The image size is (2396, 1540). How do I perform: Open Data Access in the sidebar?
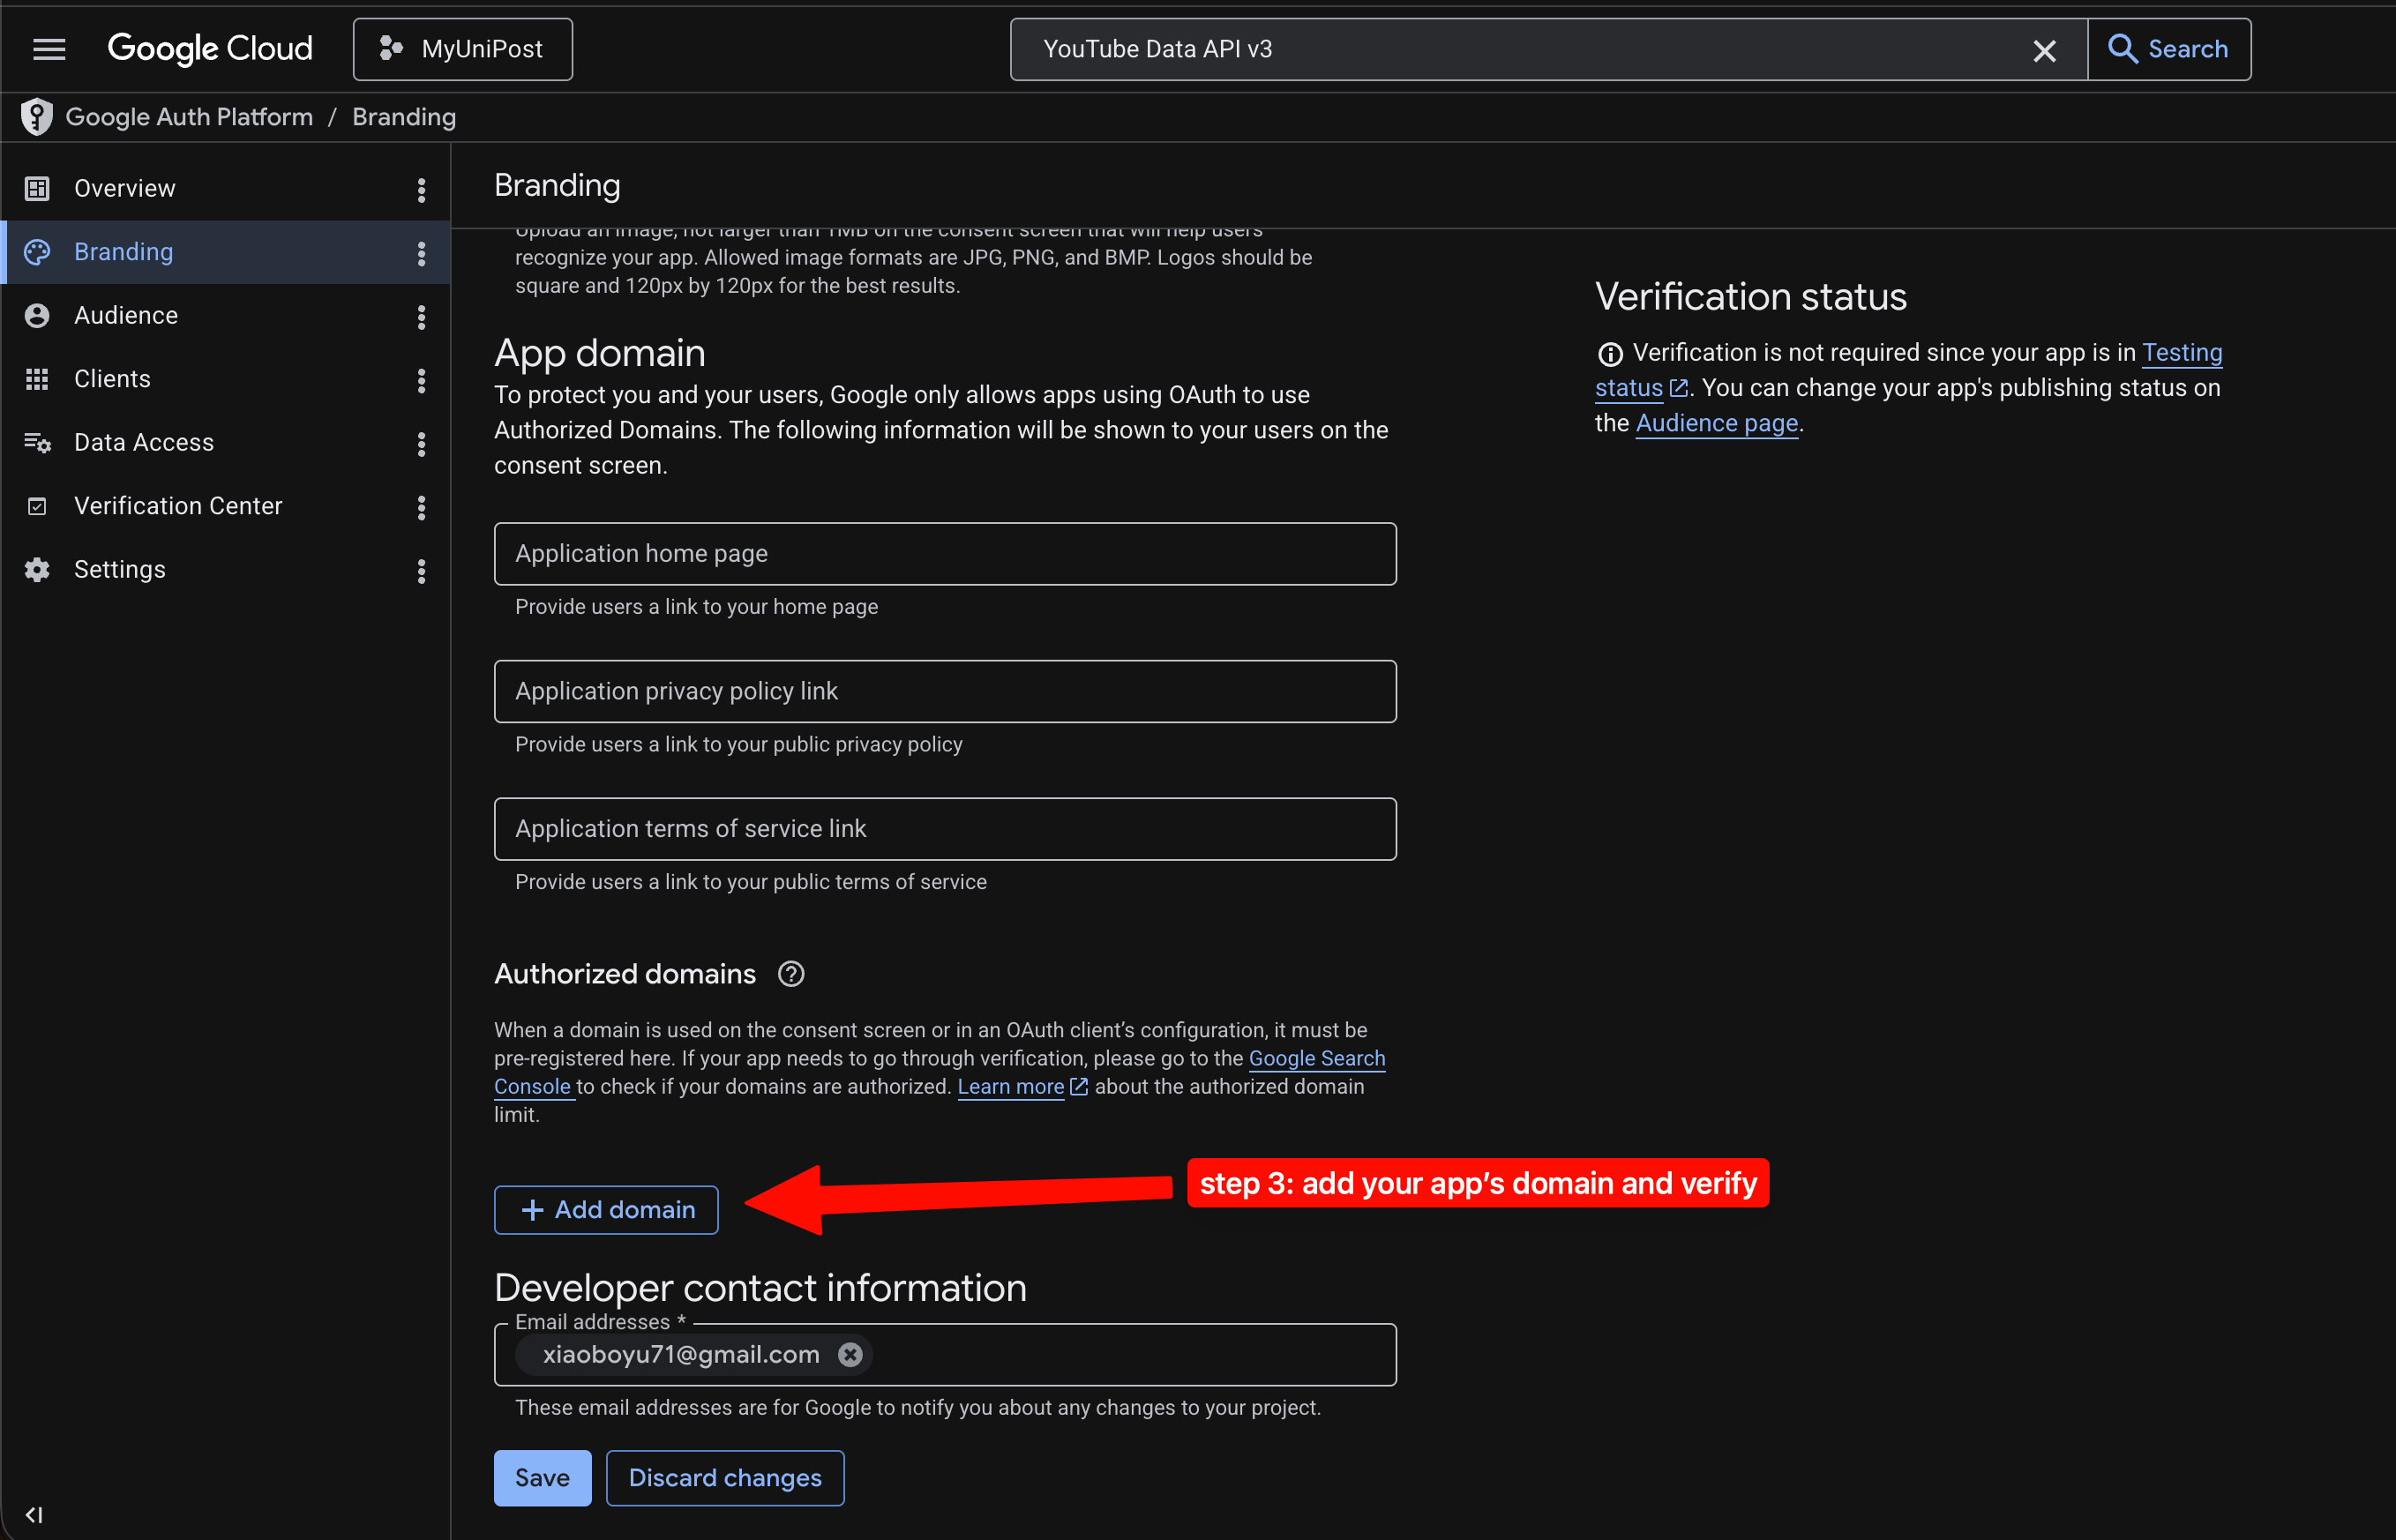pos(226,442)
